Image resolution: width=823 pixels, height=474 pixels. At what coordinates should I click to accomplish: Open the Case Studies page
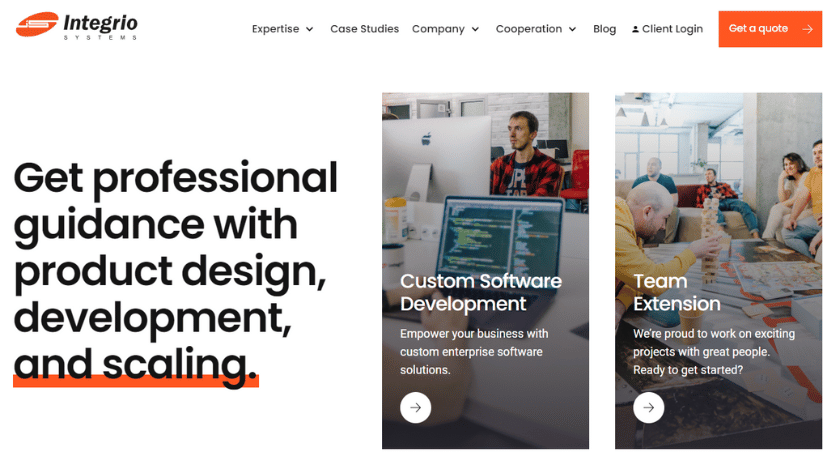[x=364, y=29]
